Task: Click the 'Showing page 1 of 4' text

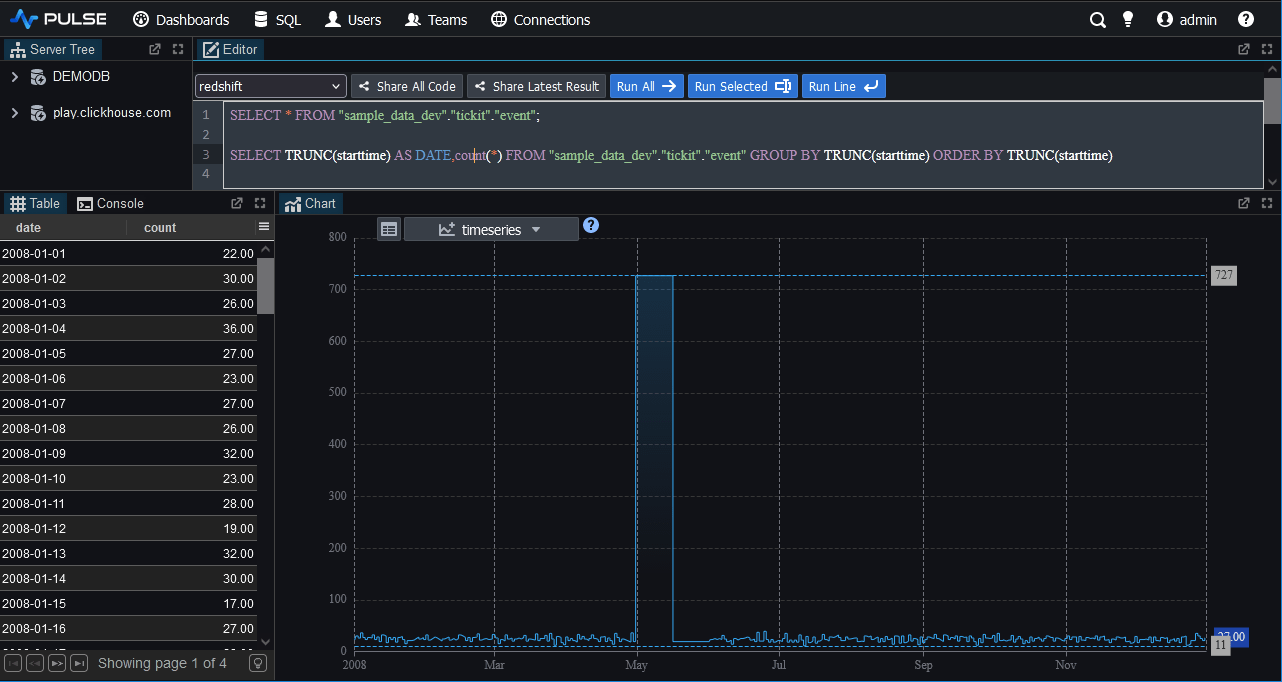Action: [162, 663]
